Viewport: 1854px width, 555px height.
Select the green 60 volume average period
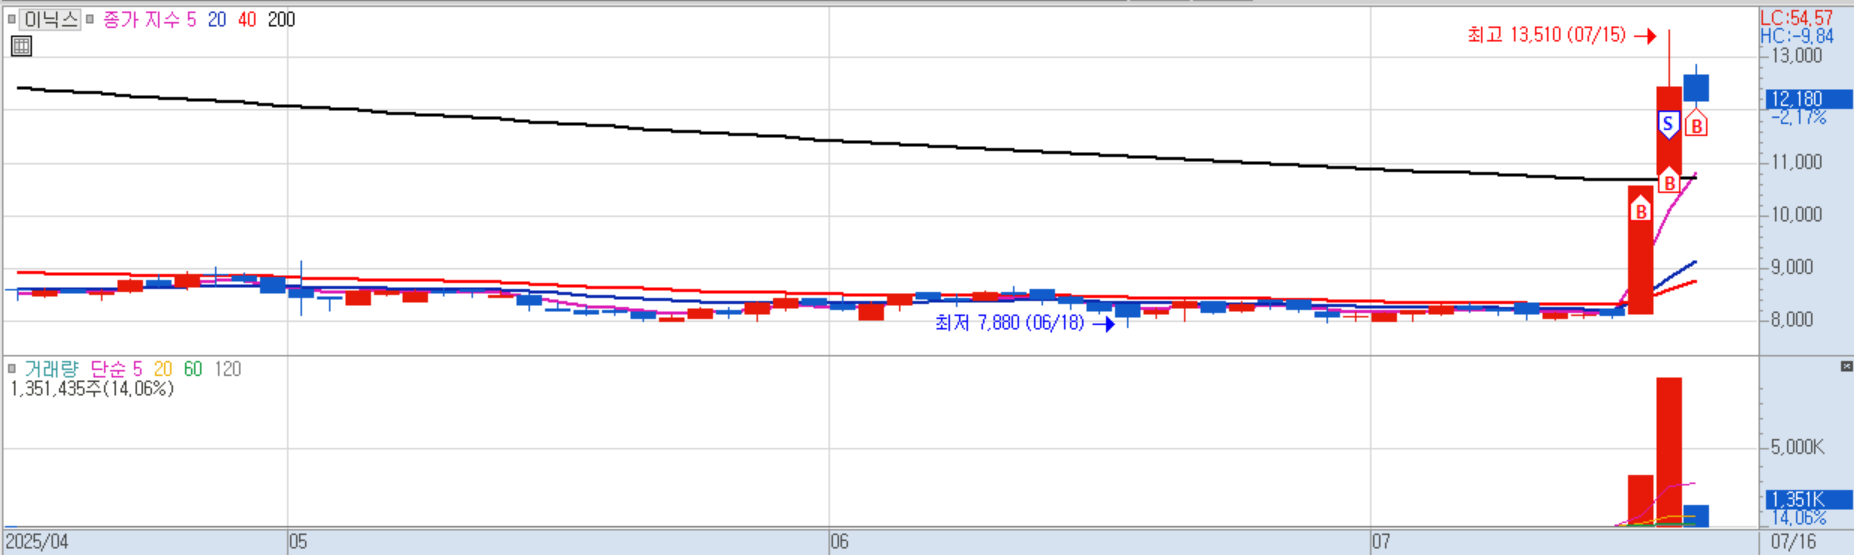[x=193, y=369]
